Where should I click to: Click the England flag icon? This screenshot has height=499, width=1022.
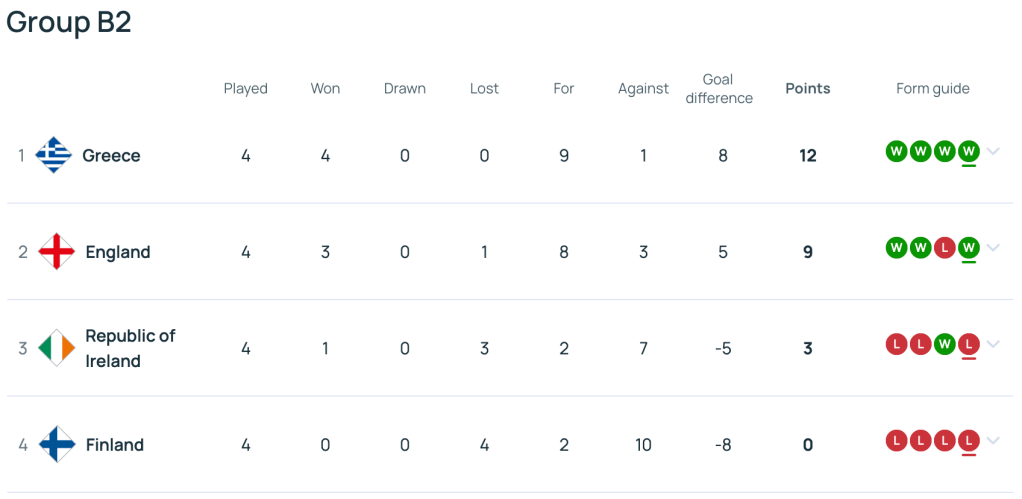coord(57,251)
